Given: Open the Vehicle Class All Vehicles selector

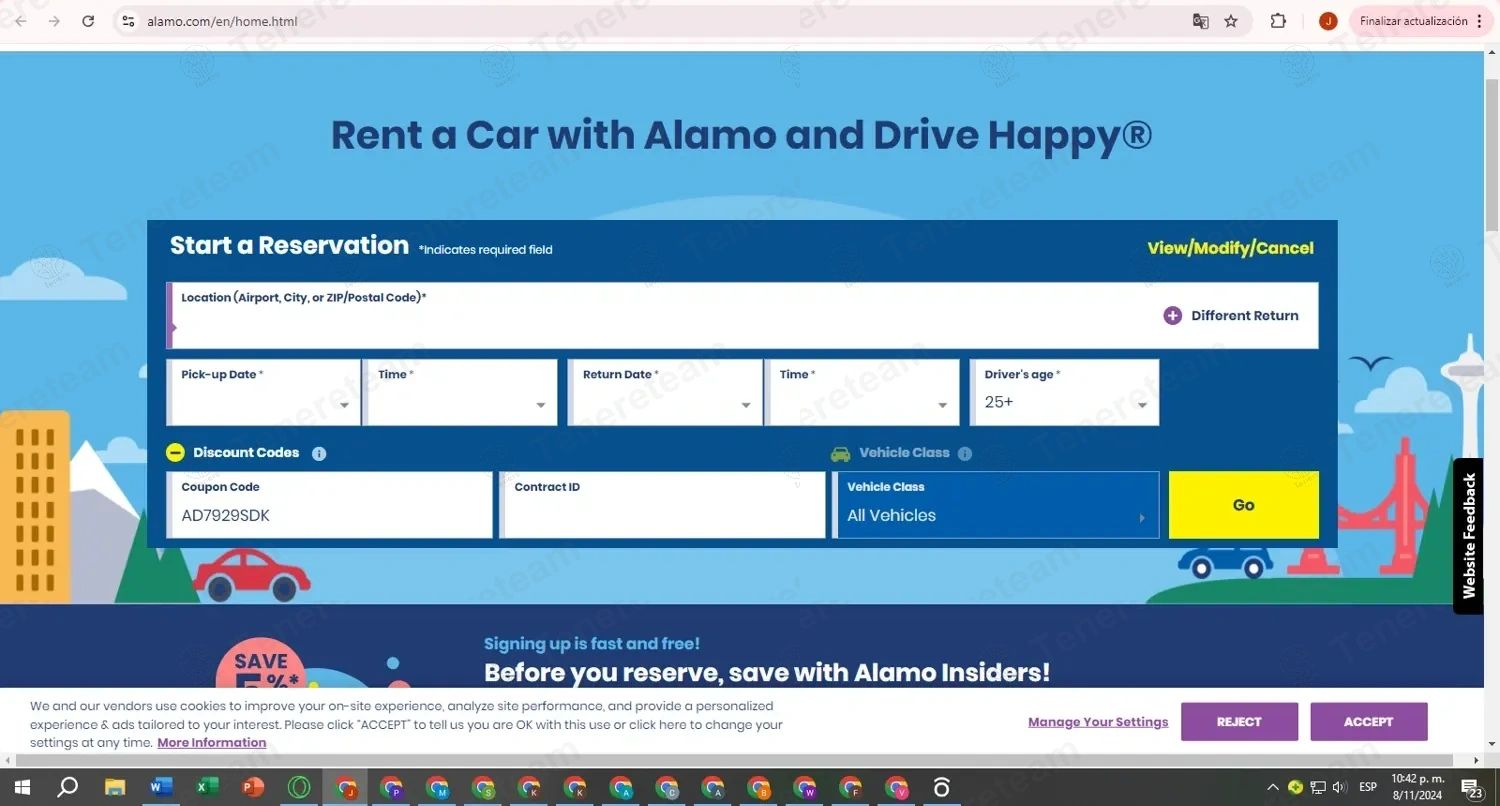Looking at the screenshot, I should click(996, 505).
